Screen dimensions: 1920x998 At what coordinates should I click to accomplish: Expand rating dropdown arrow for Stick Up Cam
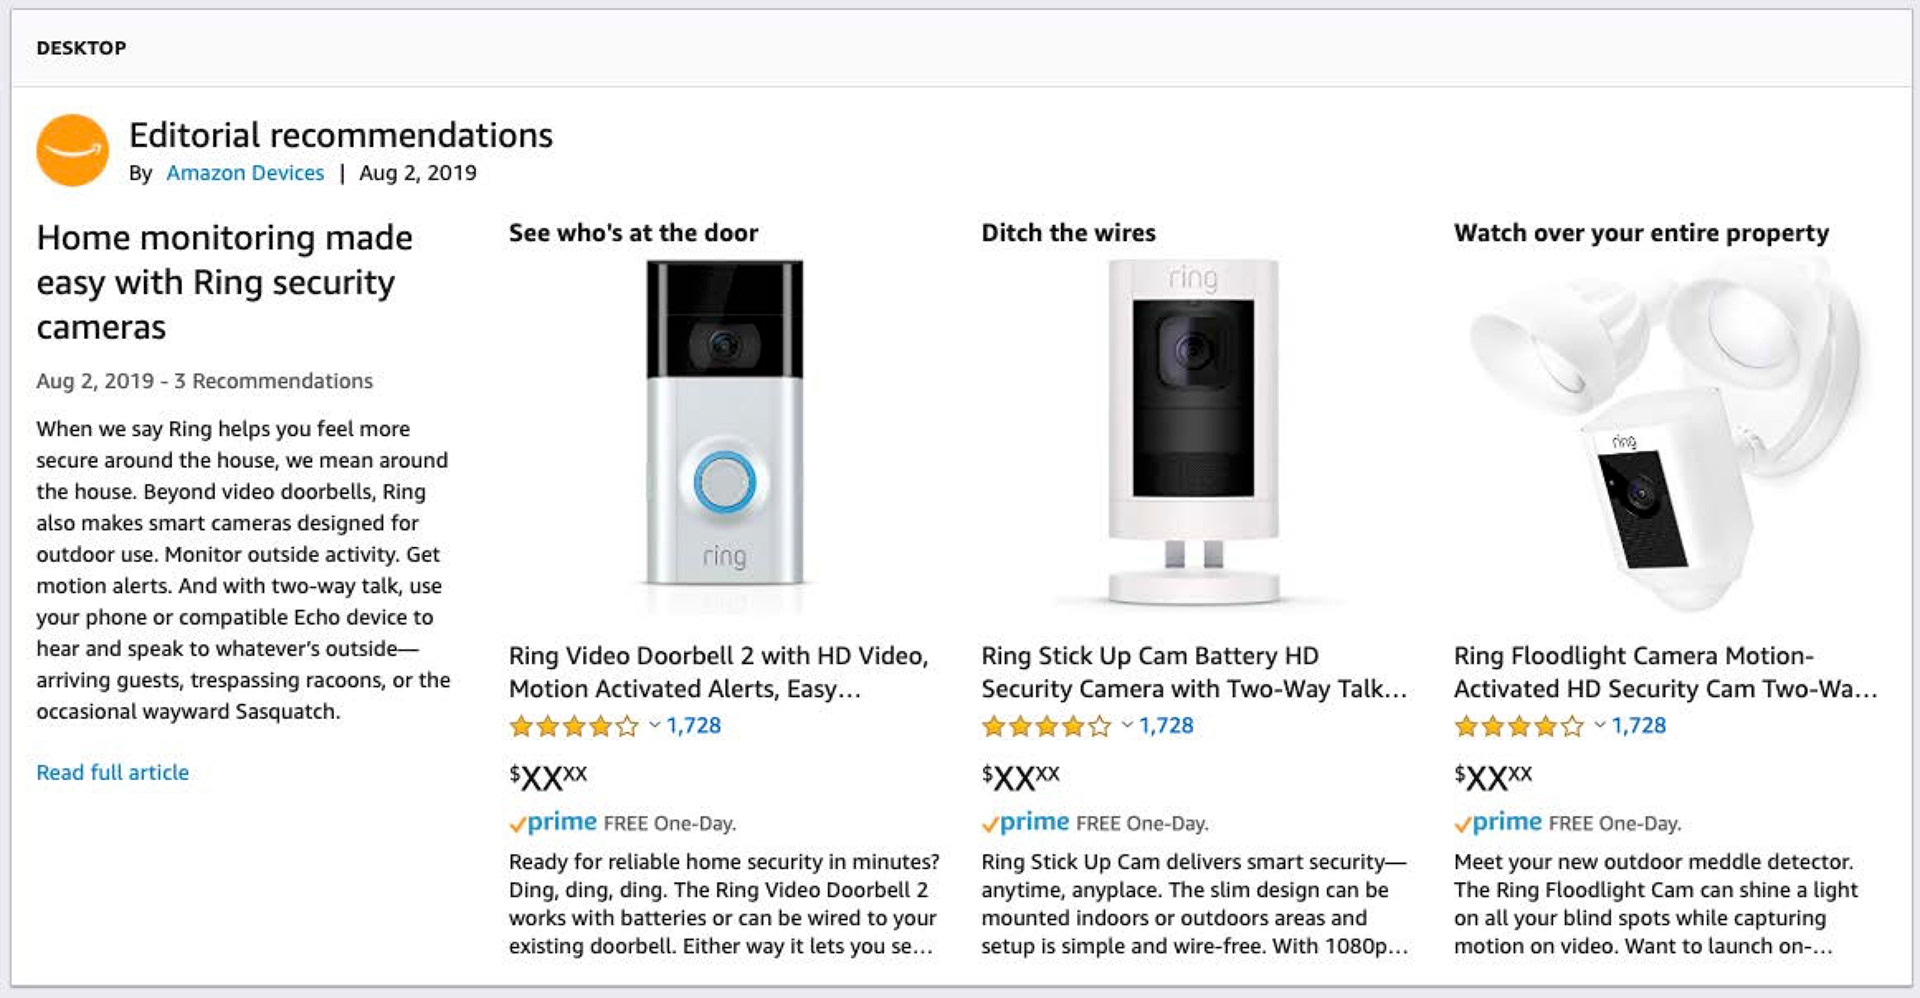[1127, 725]
